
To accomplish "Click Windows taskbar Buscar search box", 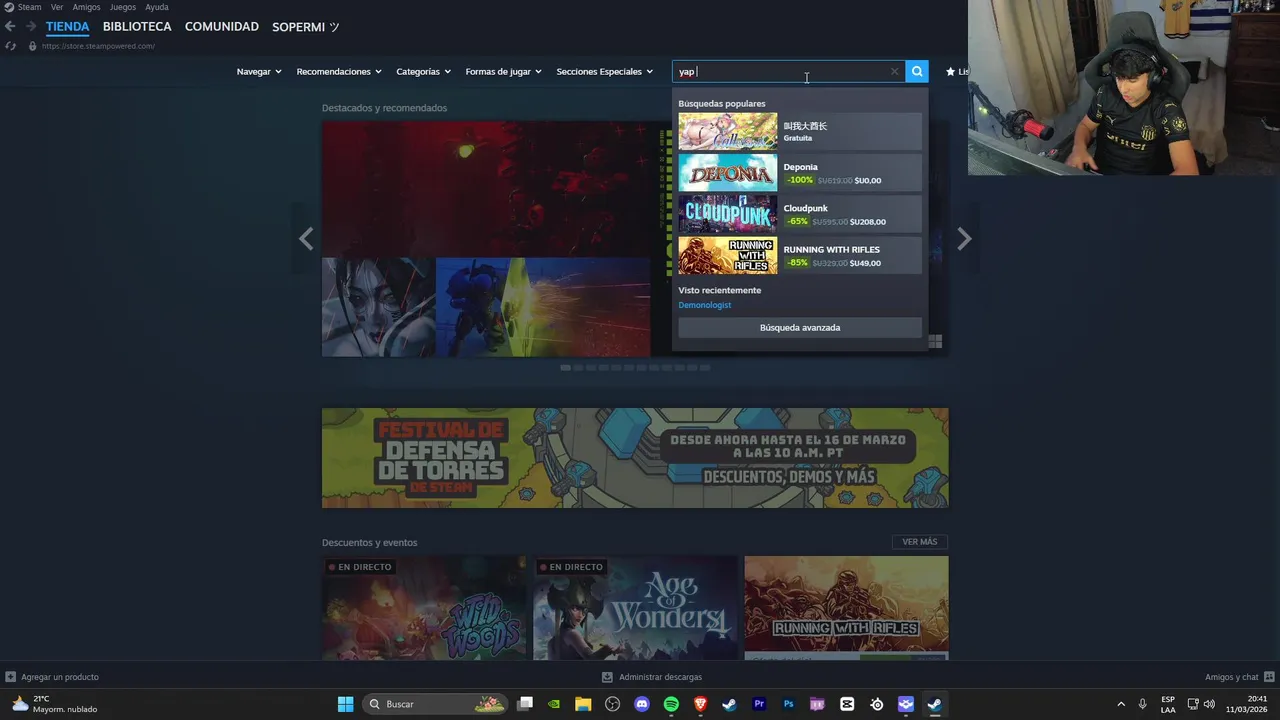I will [x=435, y=704].
